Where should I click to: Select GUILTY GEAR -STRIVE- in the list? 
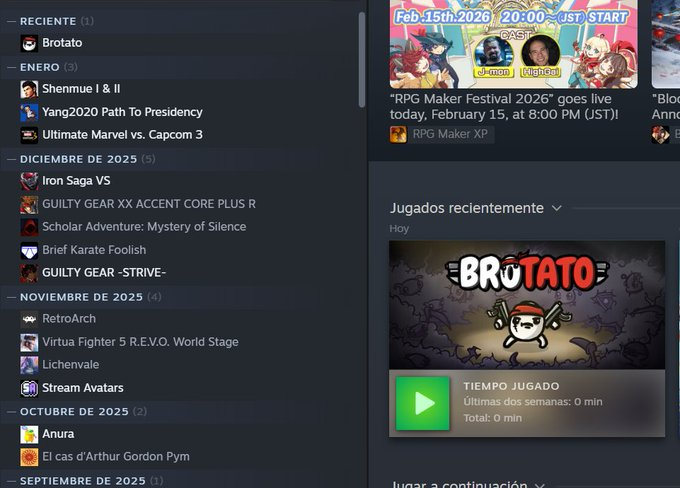104,273
